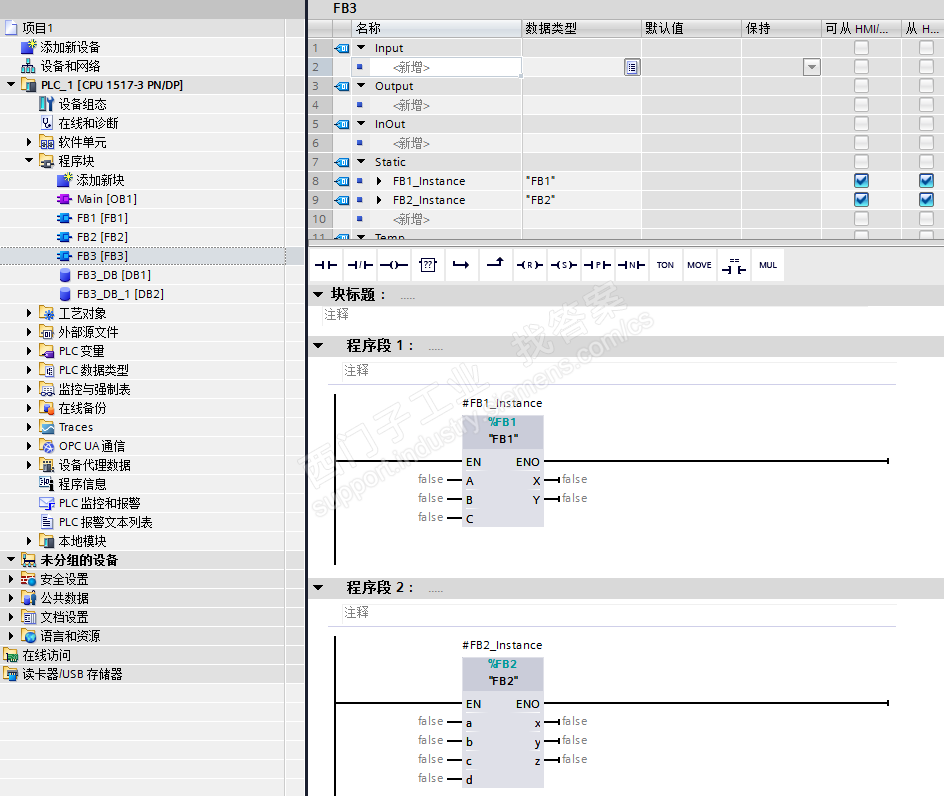This screenshot has height=796, width=944.
Task: Open Program info item
Action: click(82, 484)
